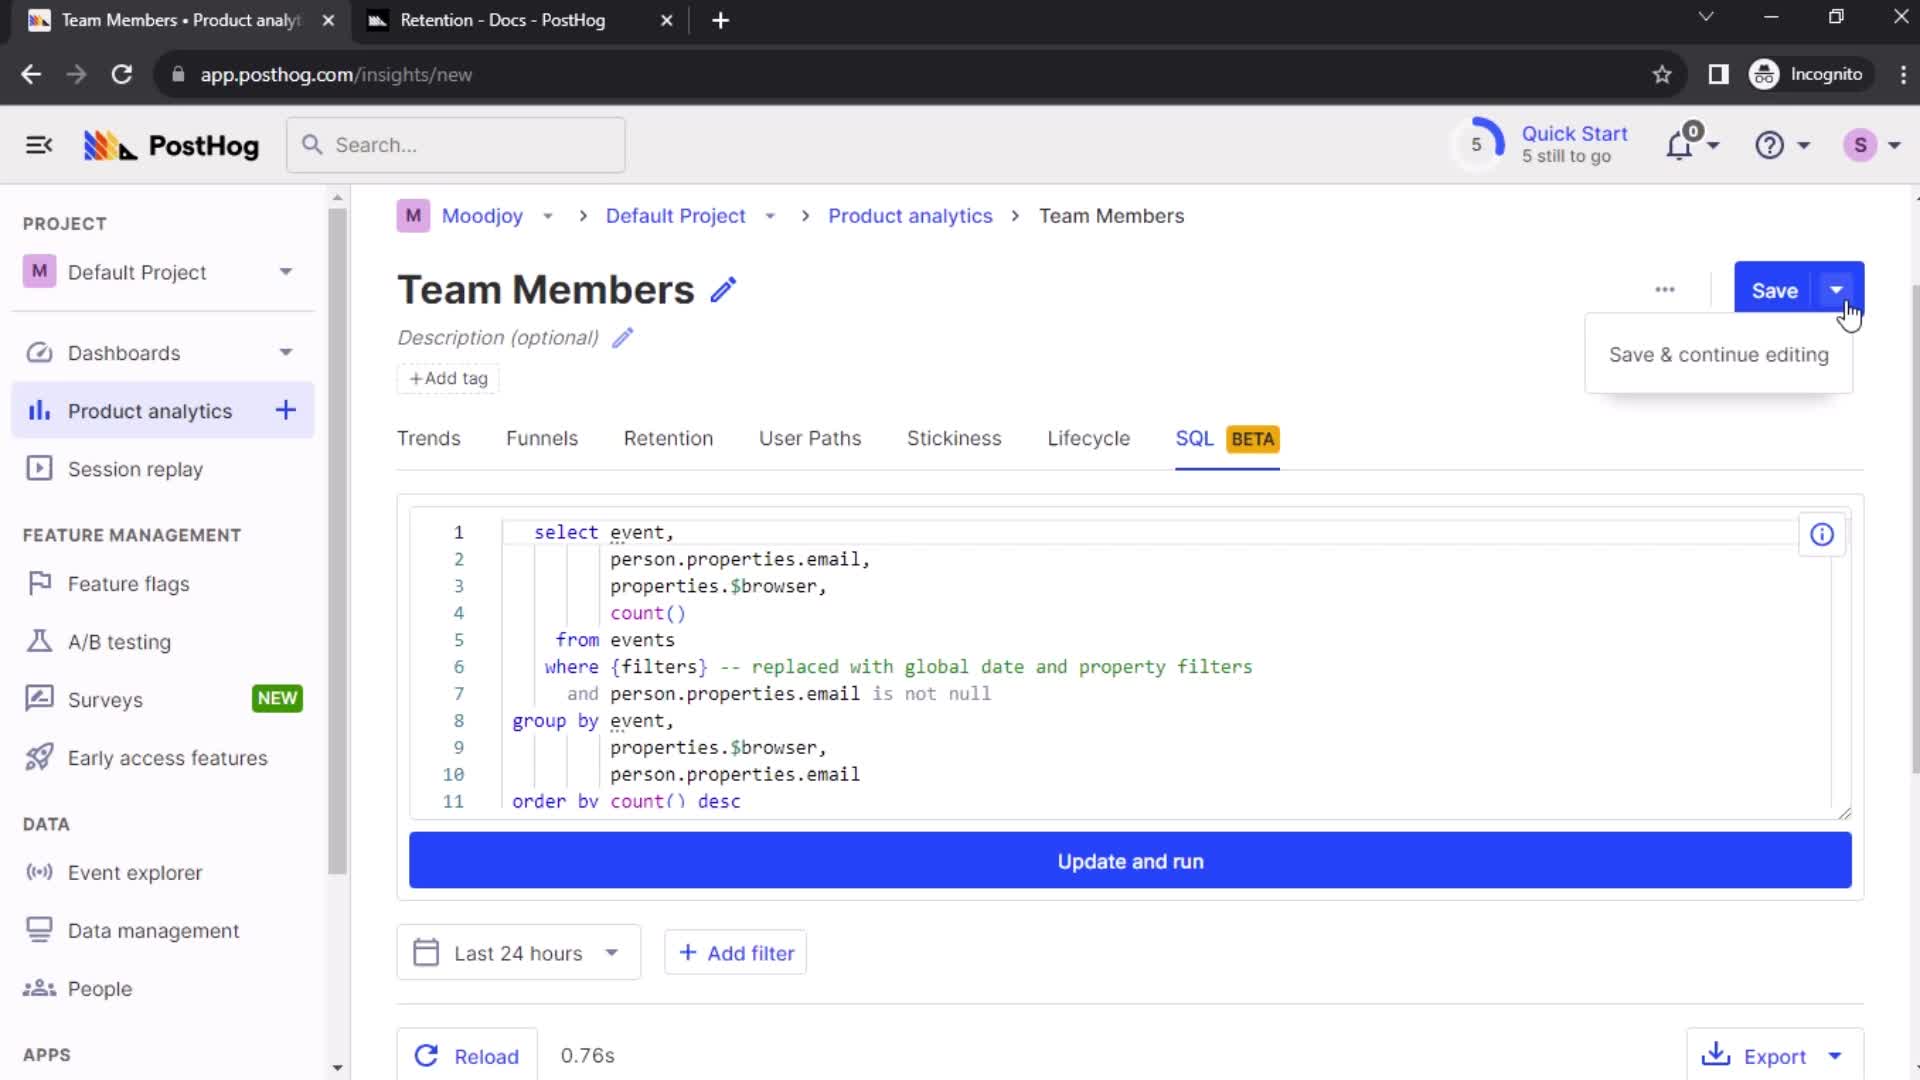Click the description edit pencil icon
Screen dimensions: 1920x1080
(x=624, y=338)
